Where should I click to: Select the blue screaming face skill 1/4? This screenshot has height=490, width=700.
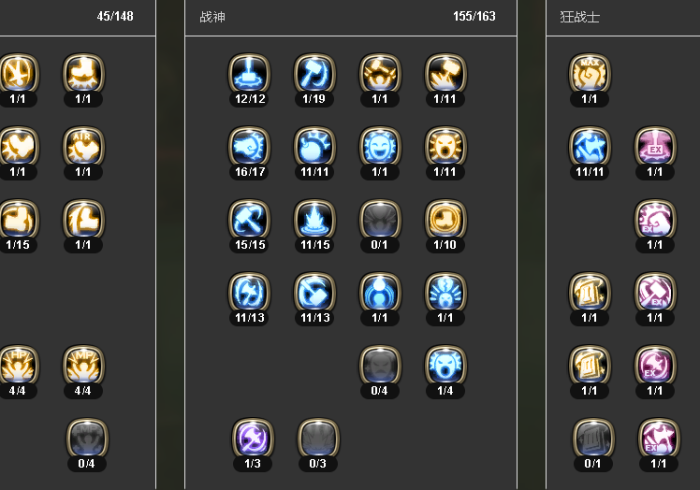tap(445, 365)
